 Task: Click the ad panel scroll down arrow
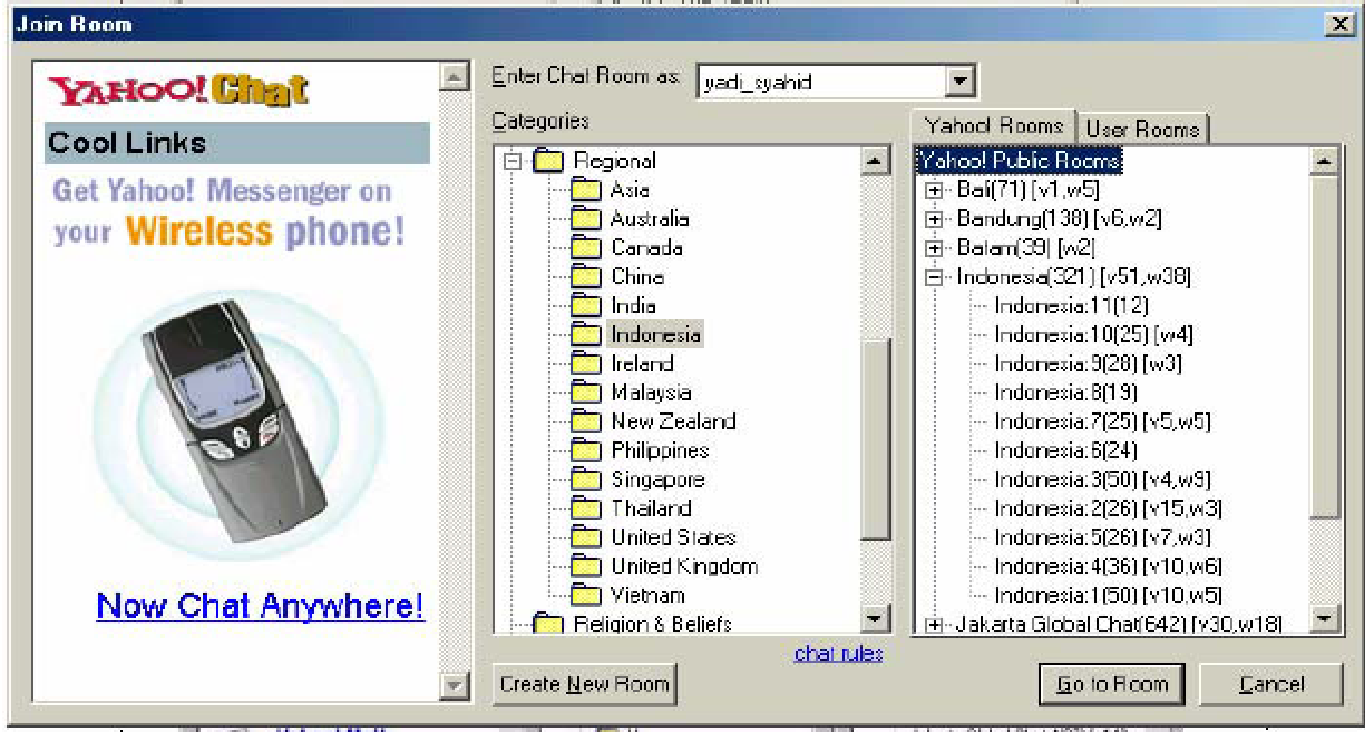(x=455, y=686)
